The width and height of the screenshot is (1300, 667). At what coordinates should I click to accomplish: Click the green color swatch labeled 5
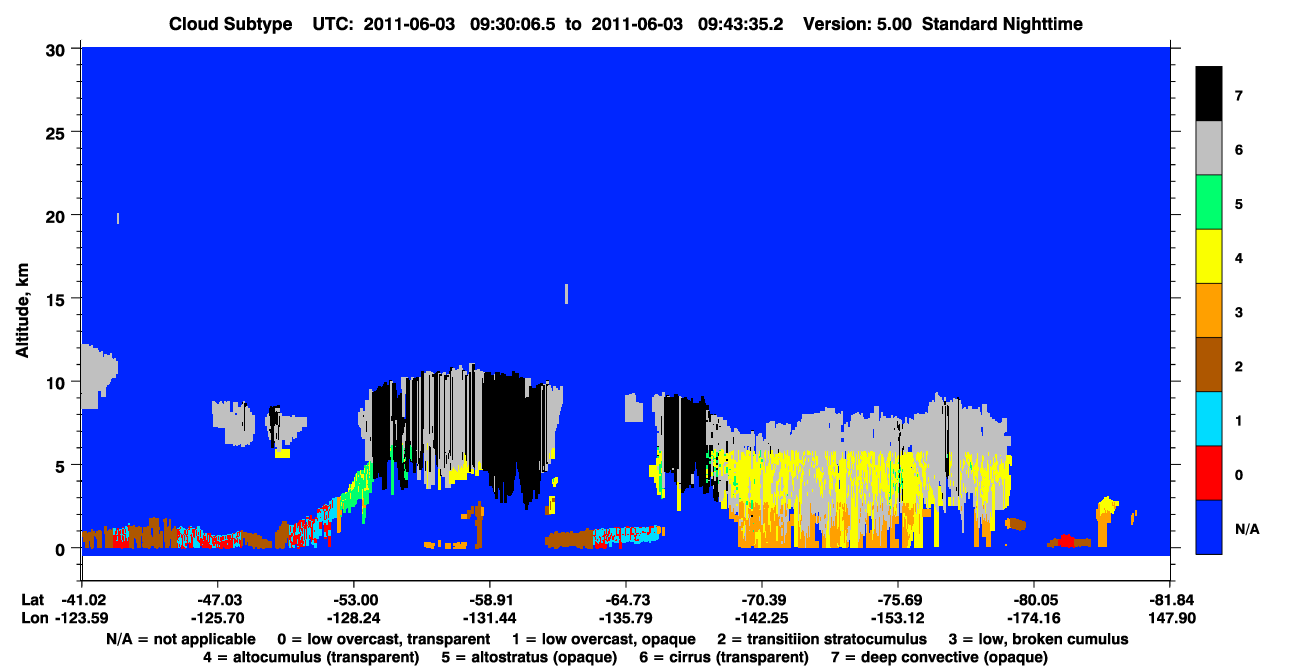[x=1209, y=203]
